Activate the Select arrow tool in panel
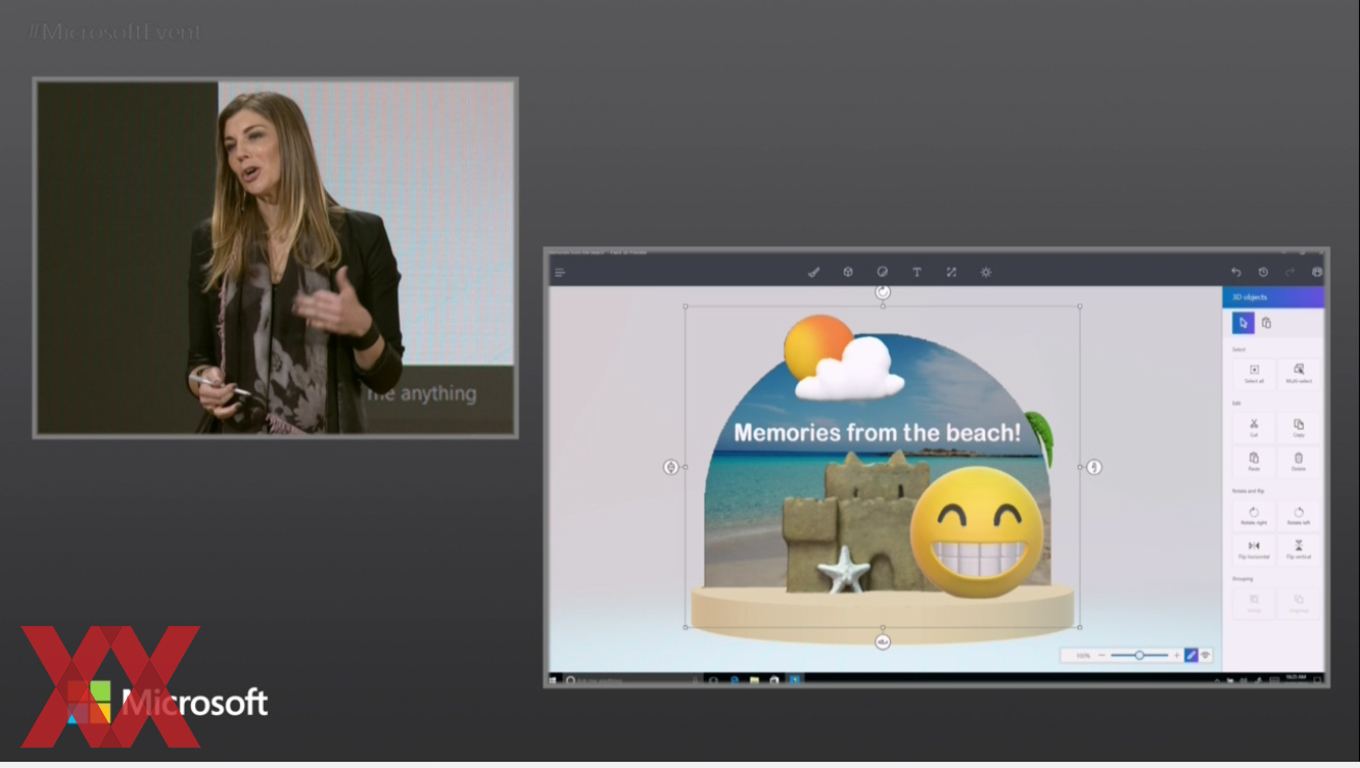 coord(1243,323)
